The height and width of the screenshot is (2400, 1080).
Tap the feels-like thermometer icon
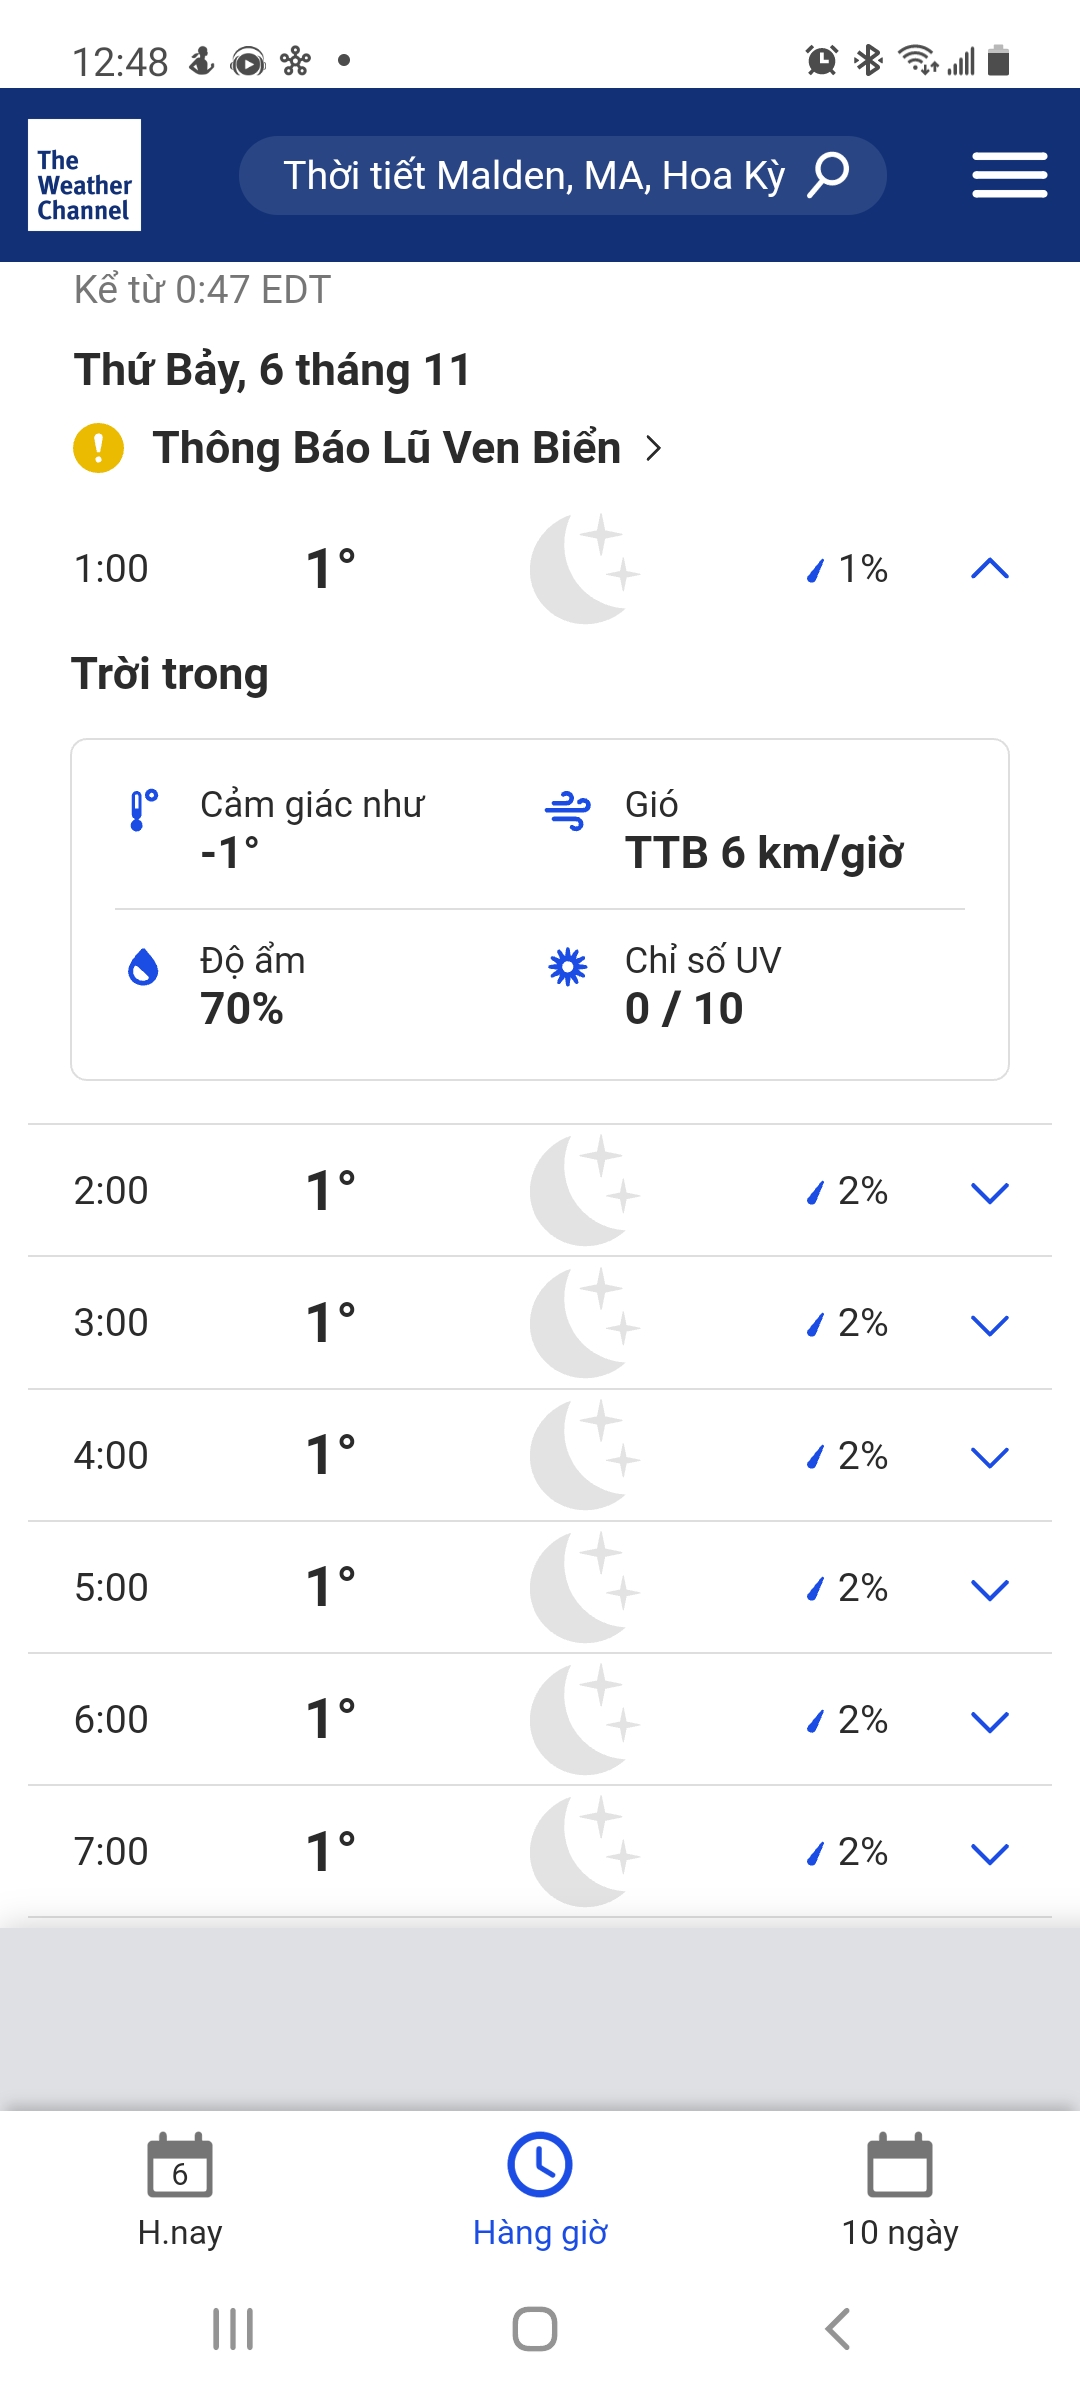(143, 810)
